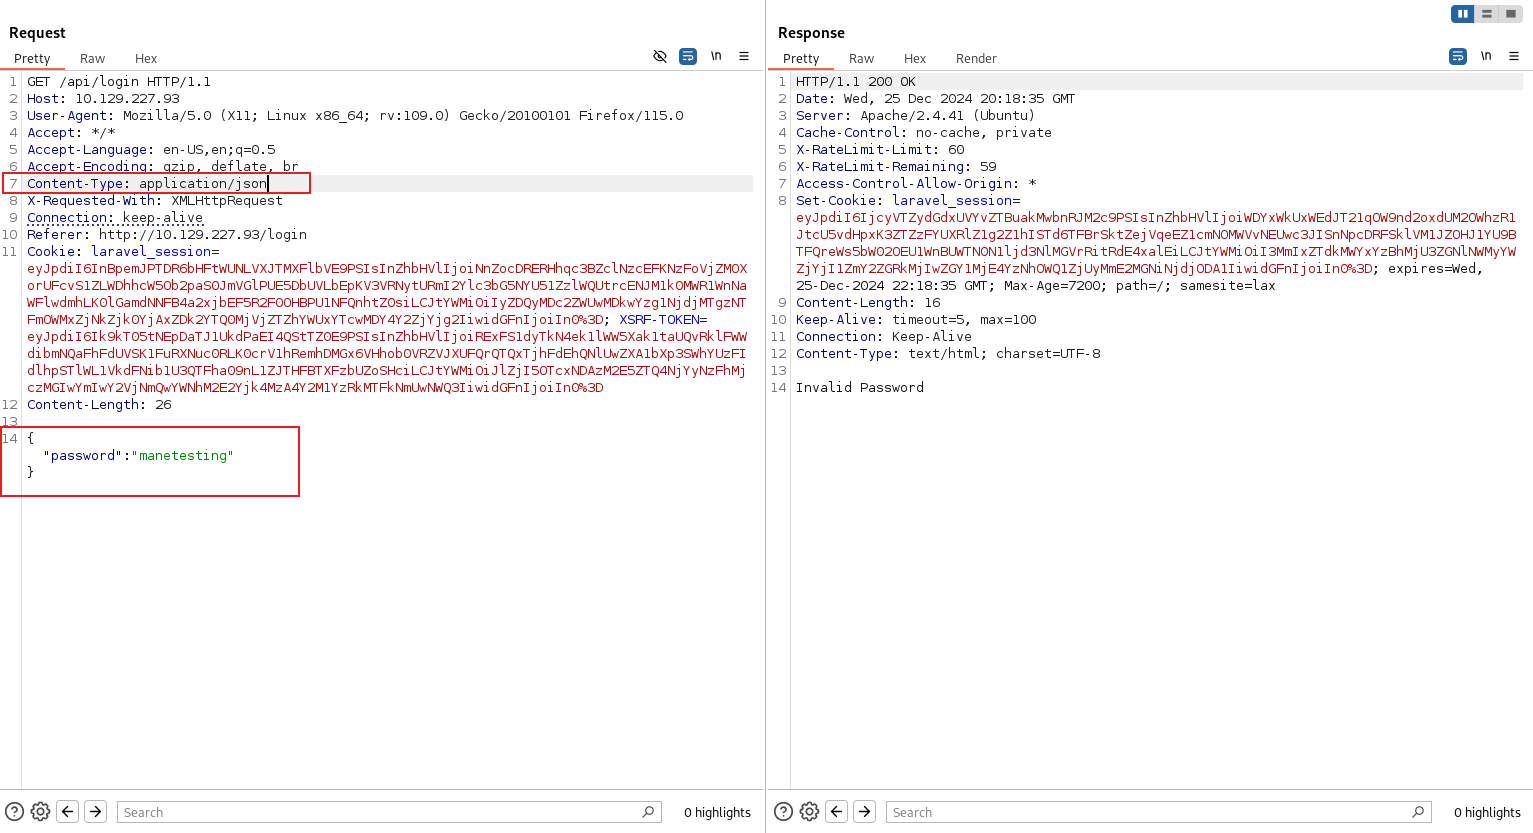
Task: Click Set-Cookie: laravel_session response header
Action: pos(908,201)
